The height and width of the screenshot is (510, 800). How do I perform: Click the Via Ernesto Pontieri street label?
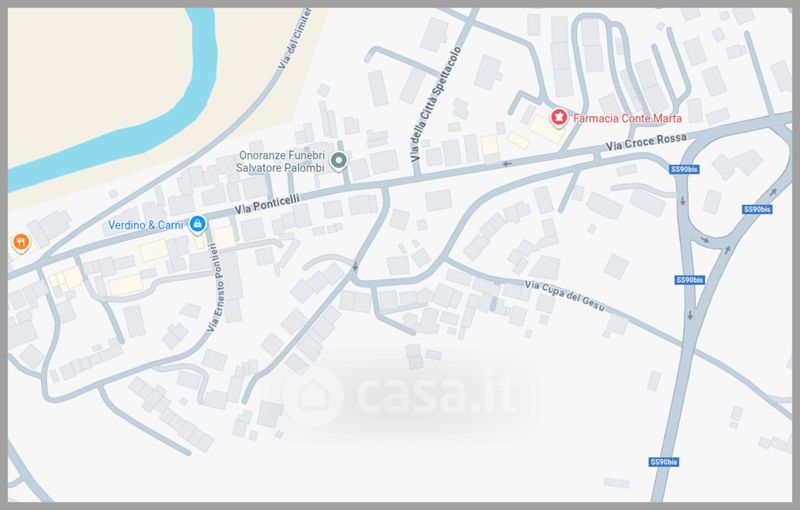pyautogui.click(x=216, y=288)
